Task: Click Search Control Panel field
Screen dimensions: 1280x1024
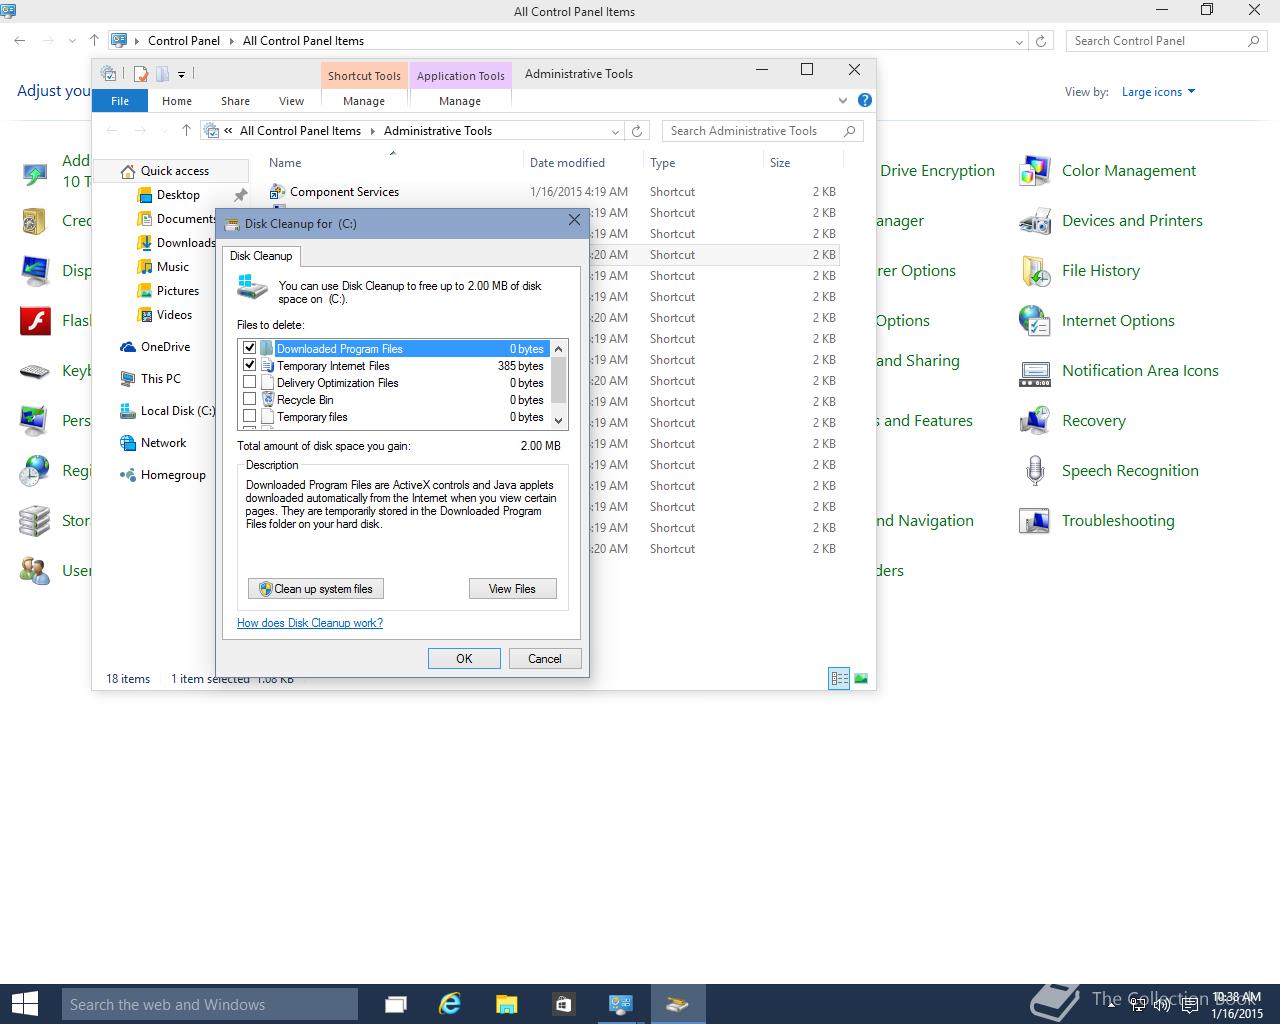Action: tap(1167, 41)
